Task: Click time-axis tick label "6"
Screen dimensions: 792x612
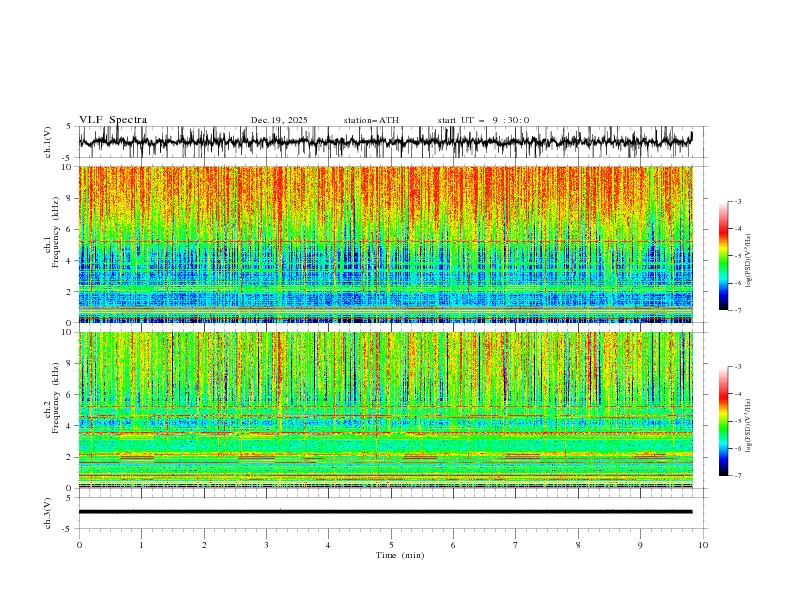Action: coord(453,545)
